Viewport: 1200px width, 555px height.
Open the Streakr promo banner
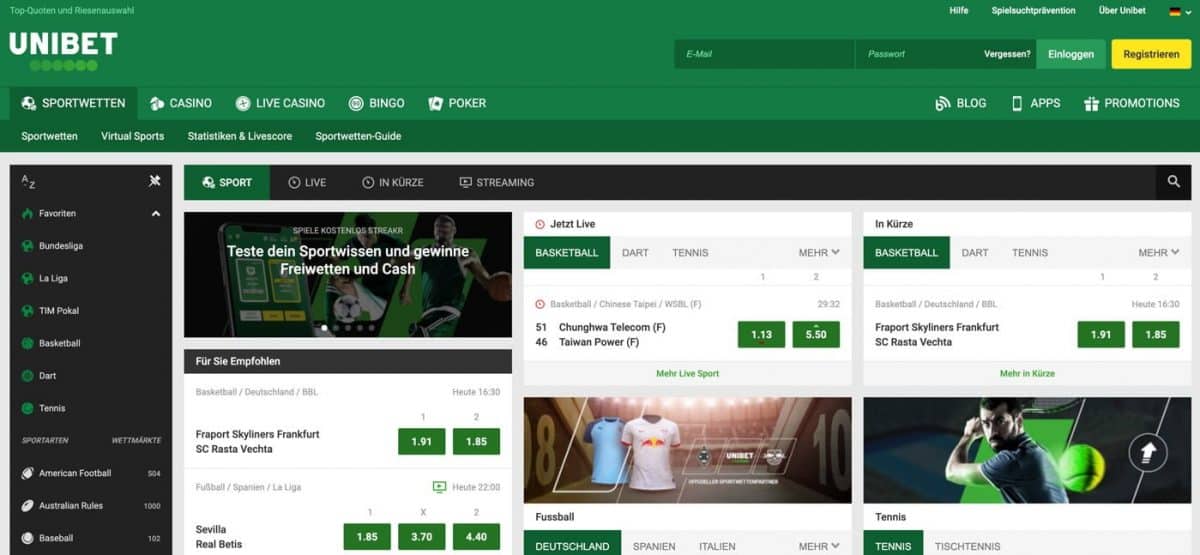(x=348, y=274)
